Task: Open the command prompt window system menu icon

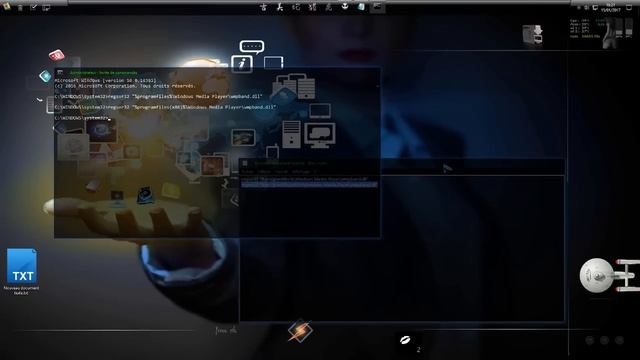Action: click(x=60, y=73)
